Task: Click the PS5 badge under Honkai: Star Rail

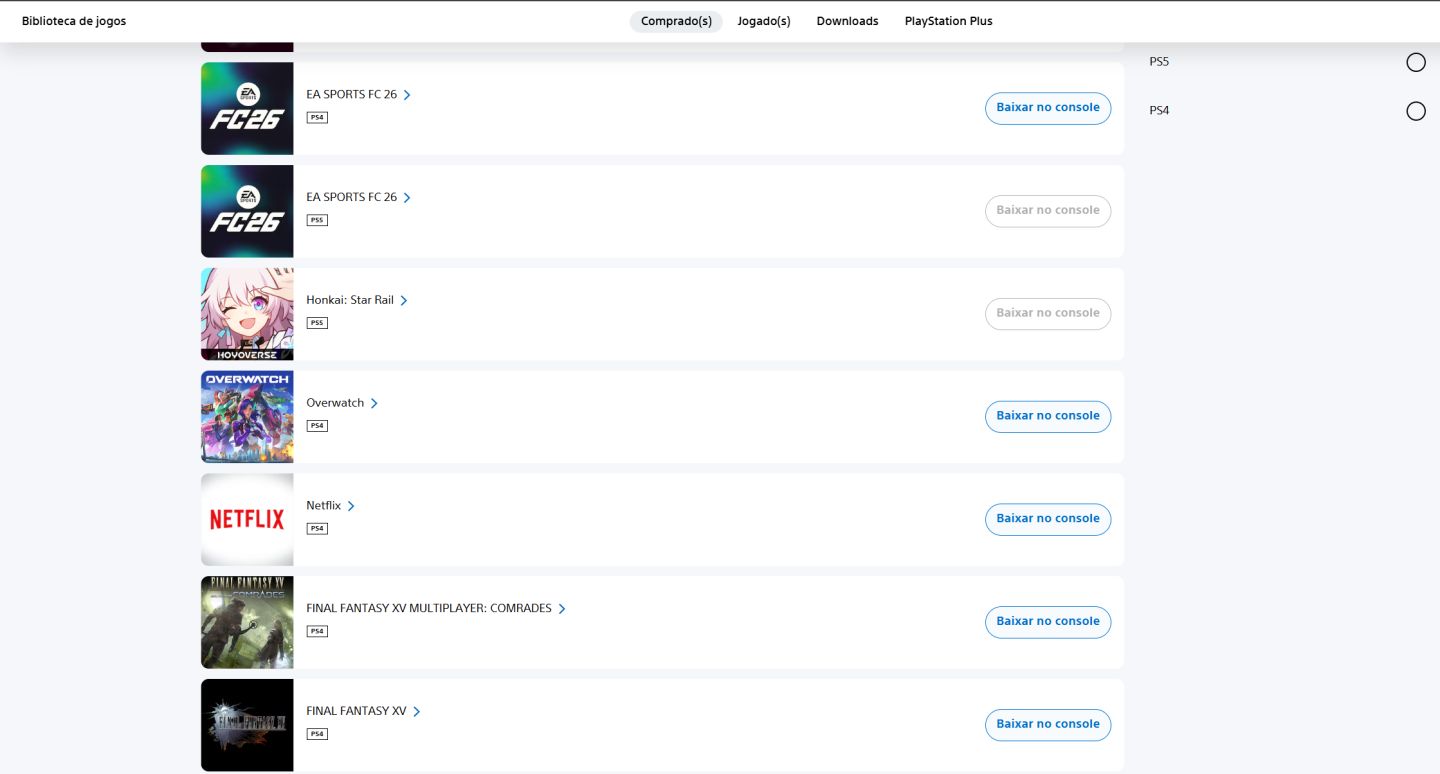Action: 317,323
